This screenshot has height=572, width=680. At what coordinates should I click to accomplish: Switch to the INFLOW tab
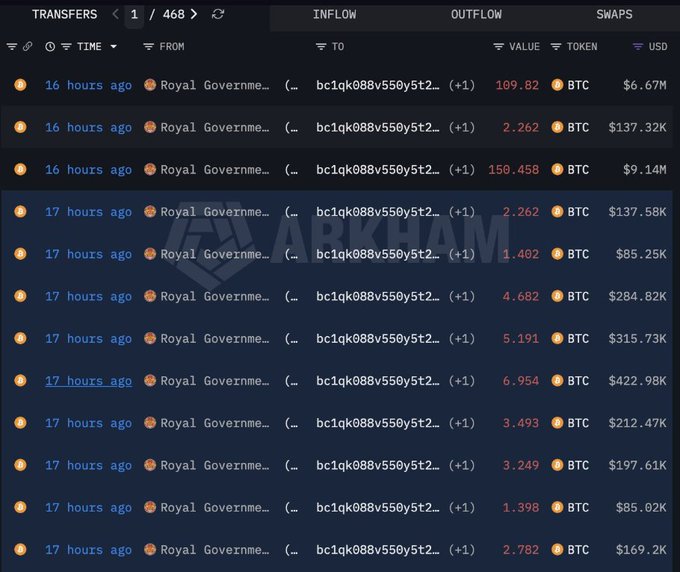coord(334,15)
